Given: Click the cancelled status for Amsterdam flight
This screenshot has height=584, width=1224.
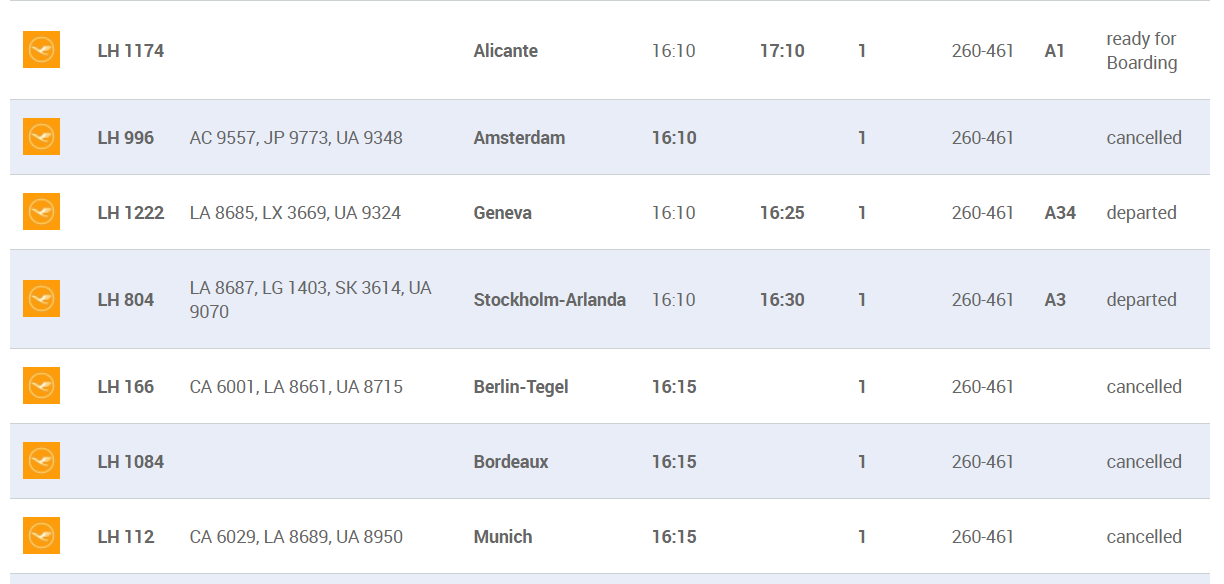Looking at the screenshot, I should 1144,138.
